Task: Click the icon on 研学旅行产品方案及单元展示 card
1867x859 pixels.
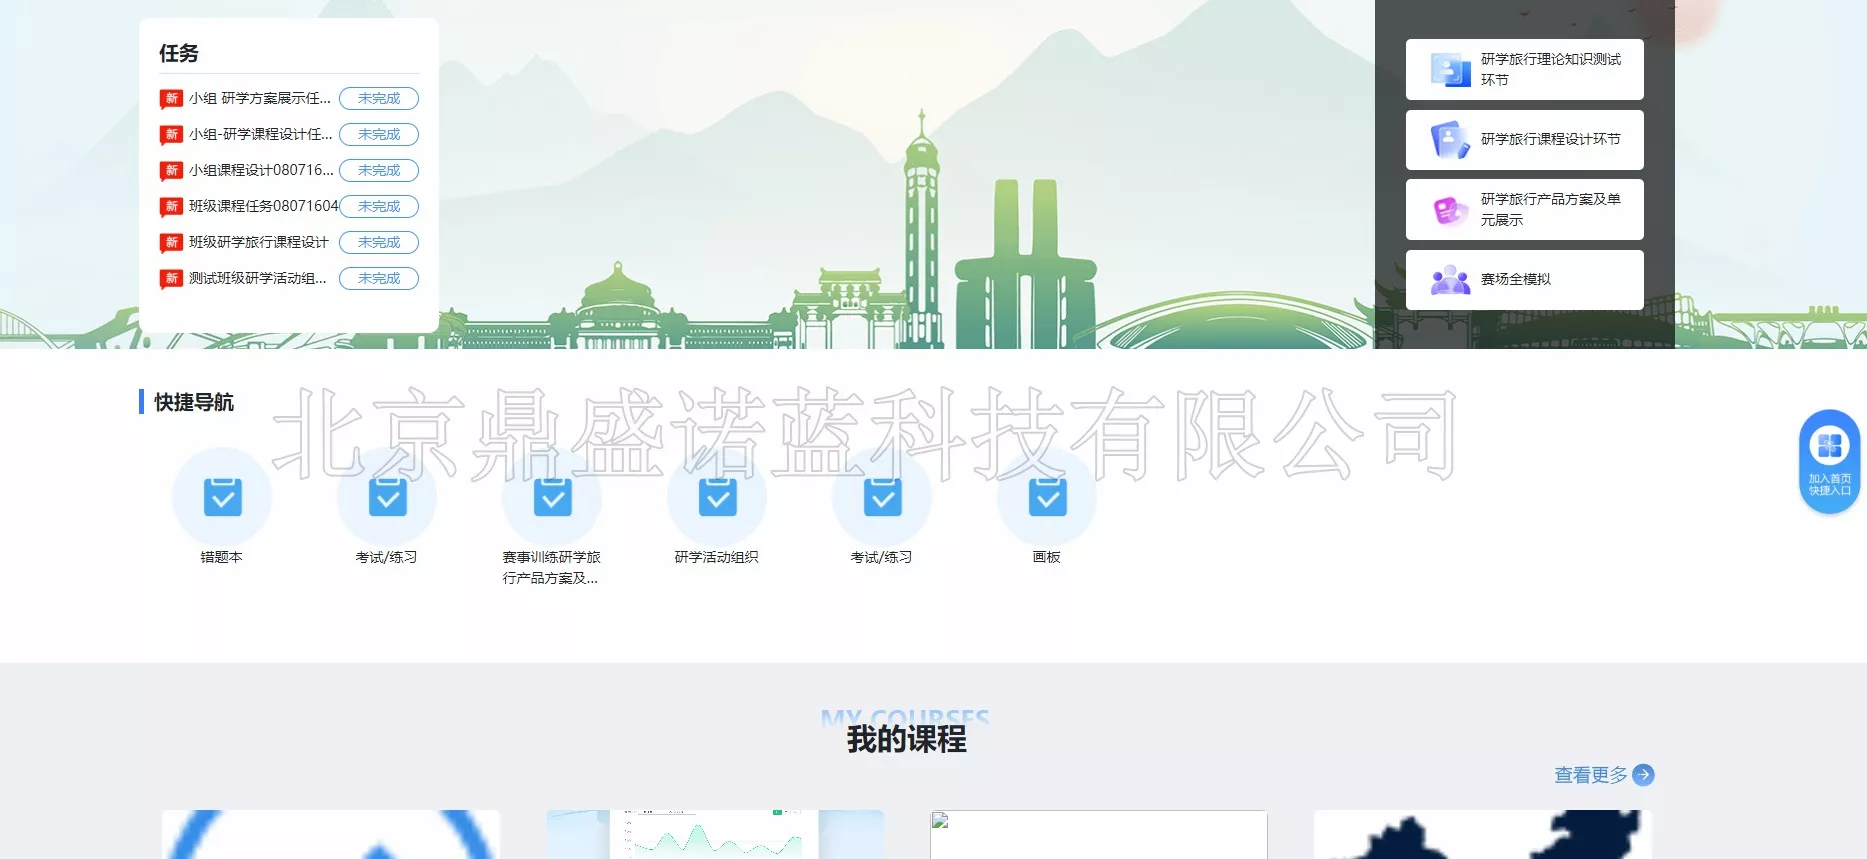Action: tap(1450, 210)
